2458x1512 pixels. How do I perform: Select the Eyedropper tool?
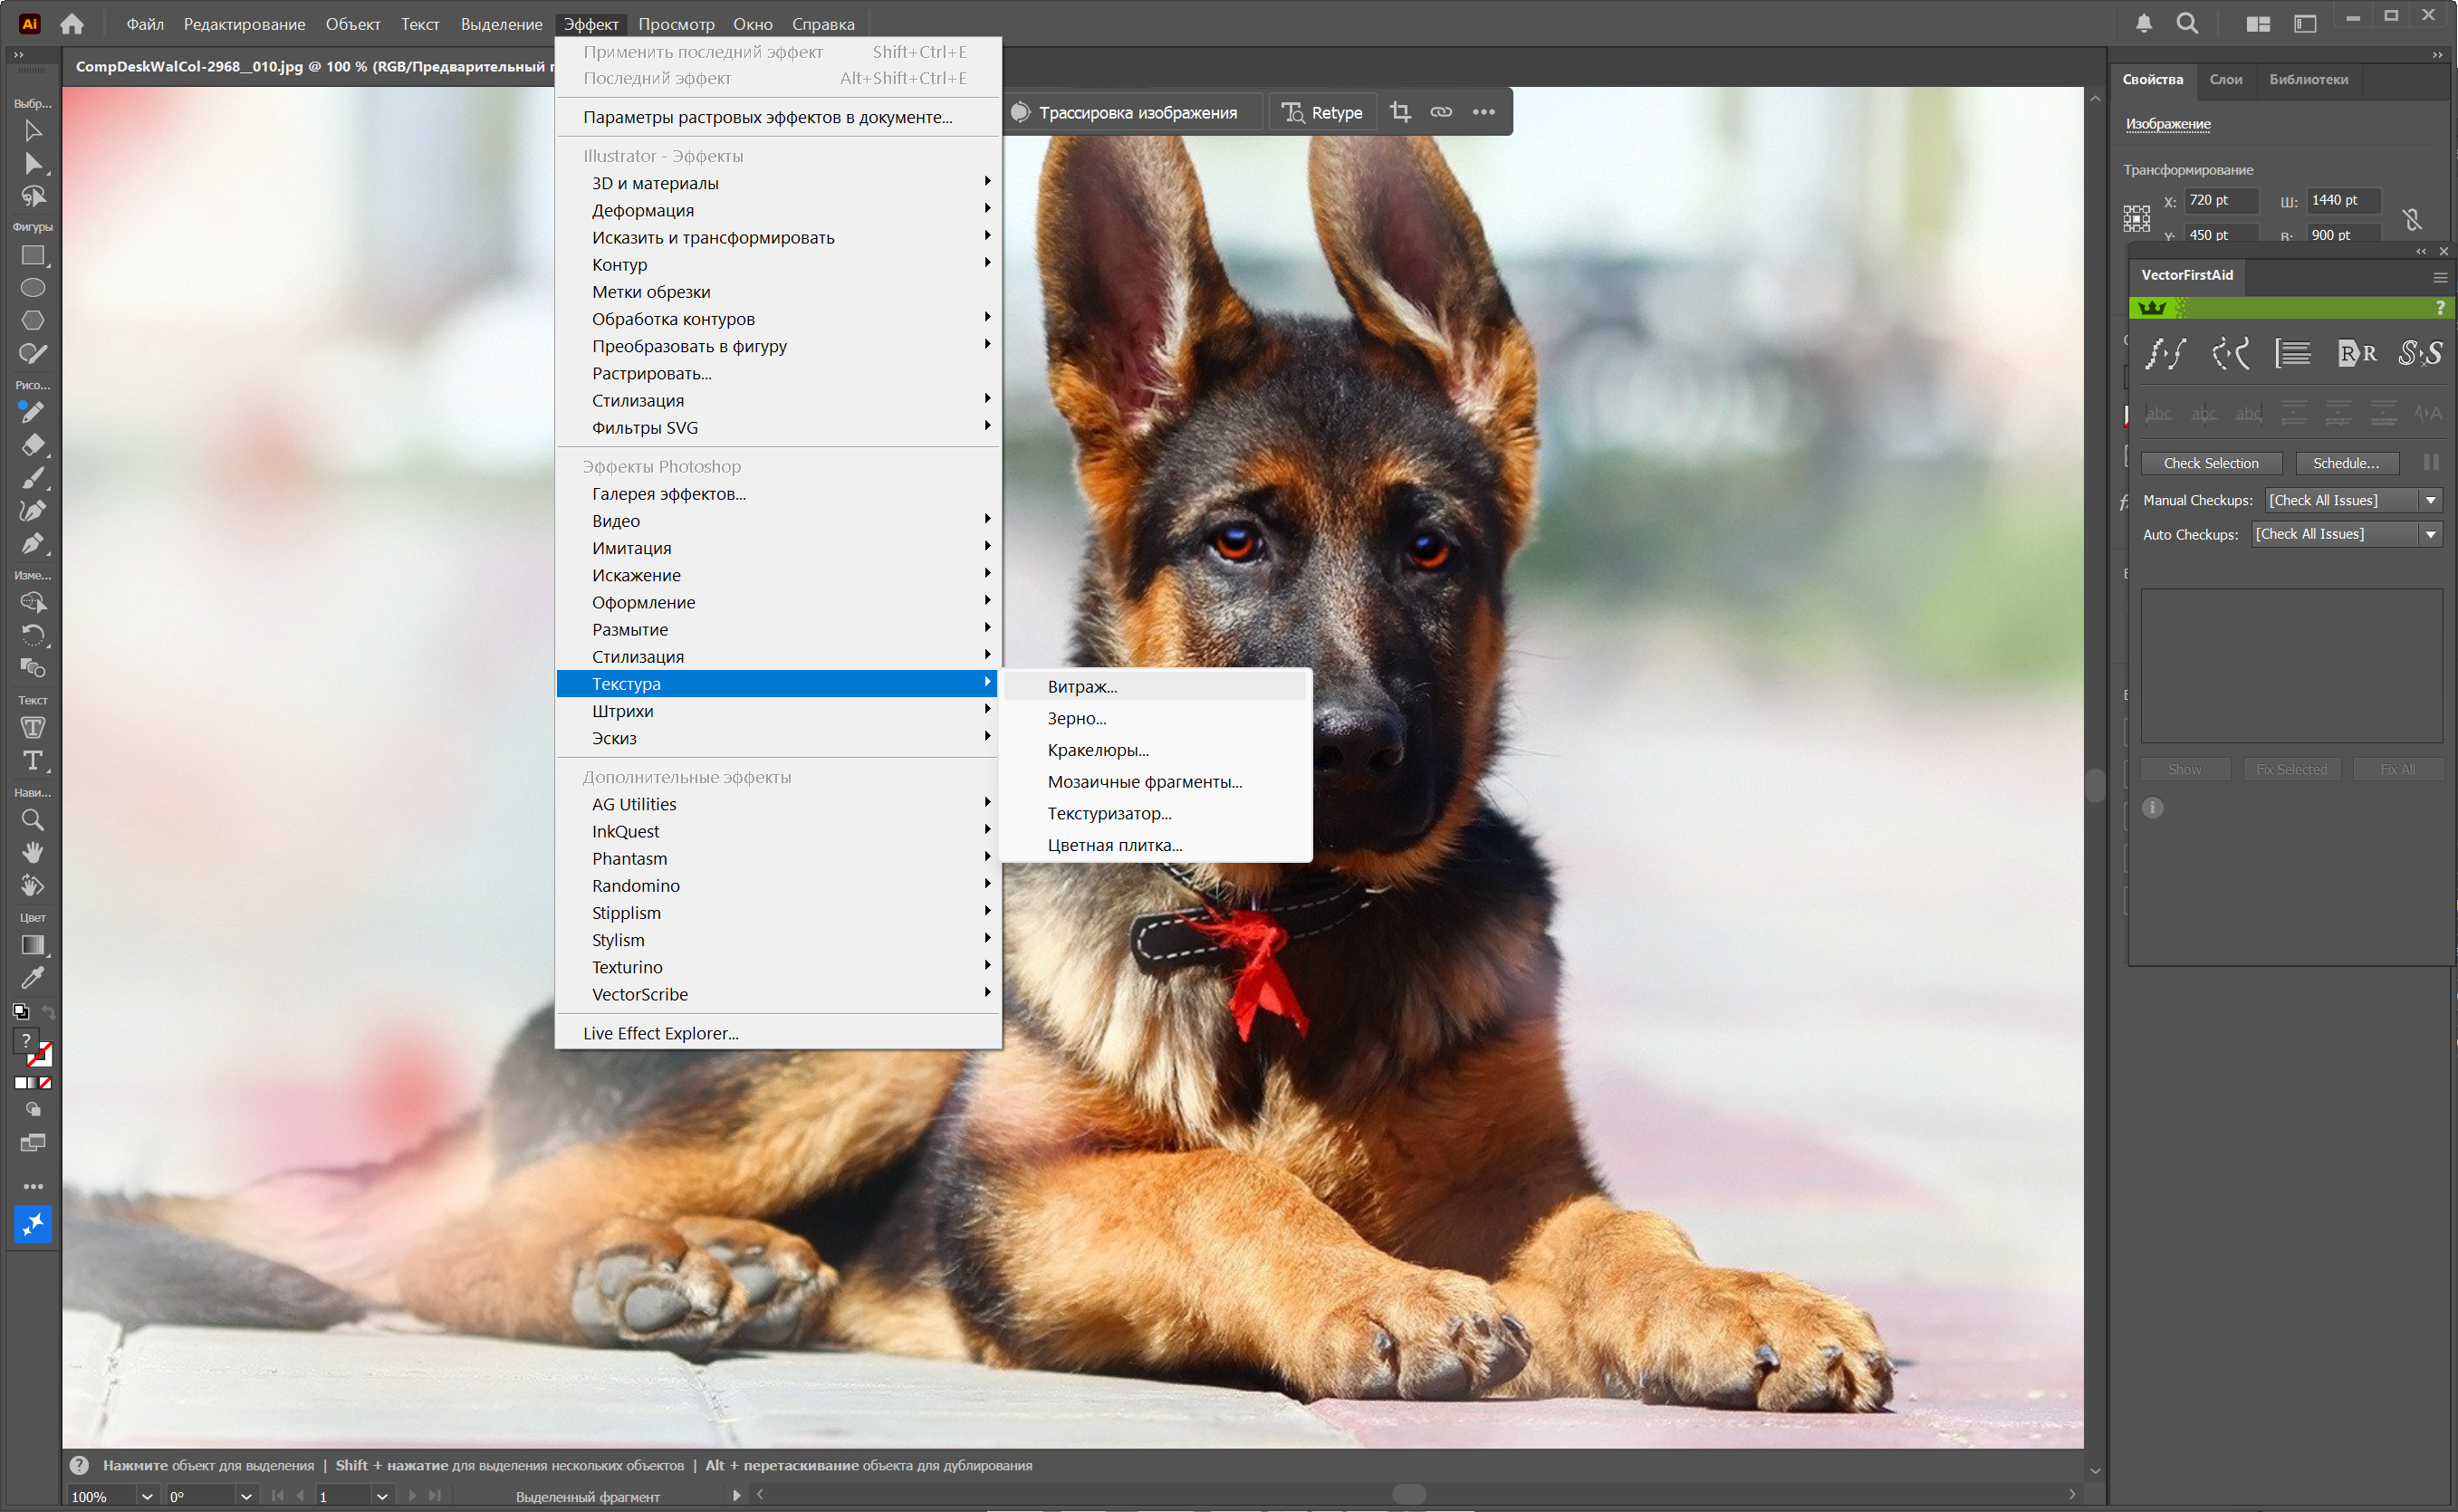pos(32,977)
